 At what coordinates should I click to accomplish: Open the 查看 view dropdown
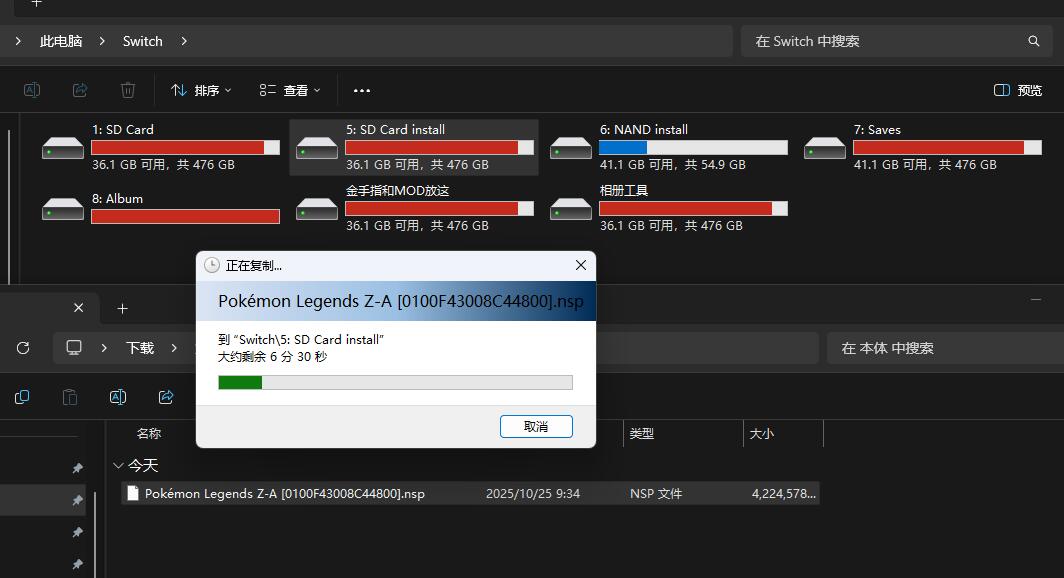coord(290,90)
